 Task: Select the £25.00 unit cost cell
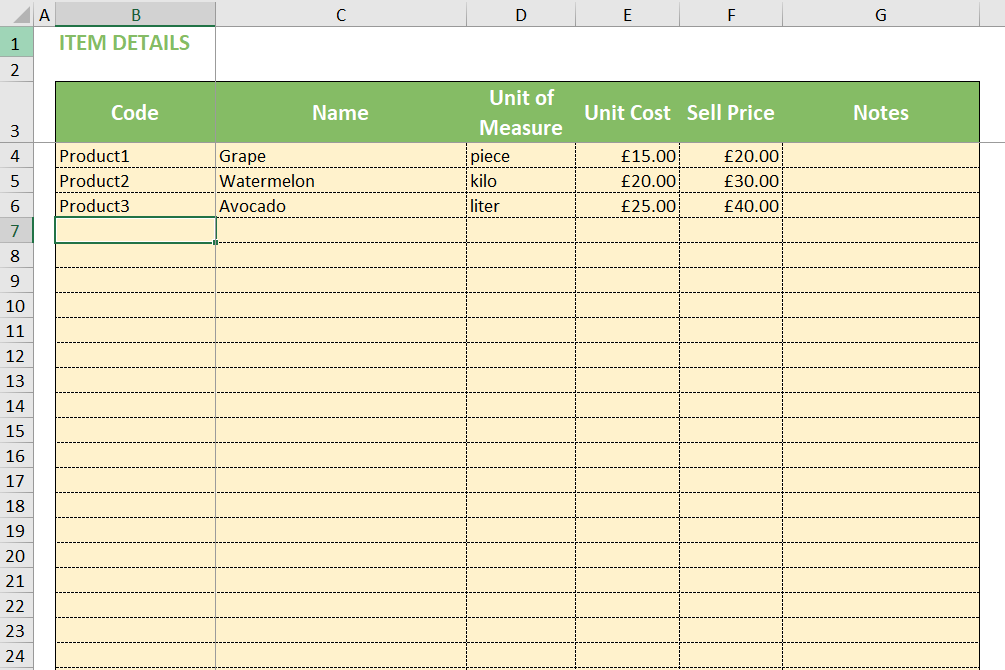click(627, 206)
